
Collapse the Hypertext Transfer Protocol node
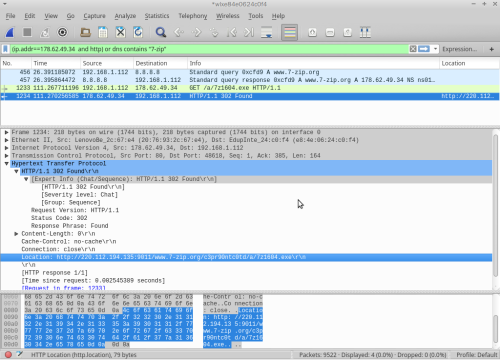point(6,163)
